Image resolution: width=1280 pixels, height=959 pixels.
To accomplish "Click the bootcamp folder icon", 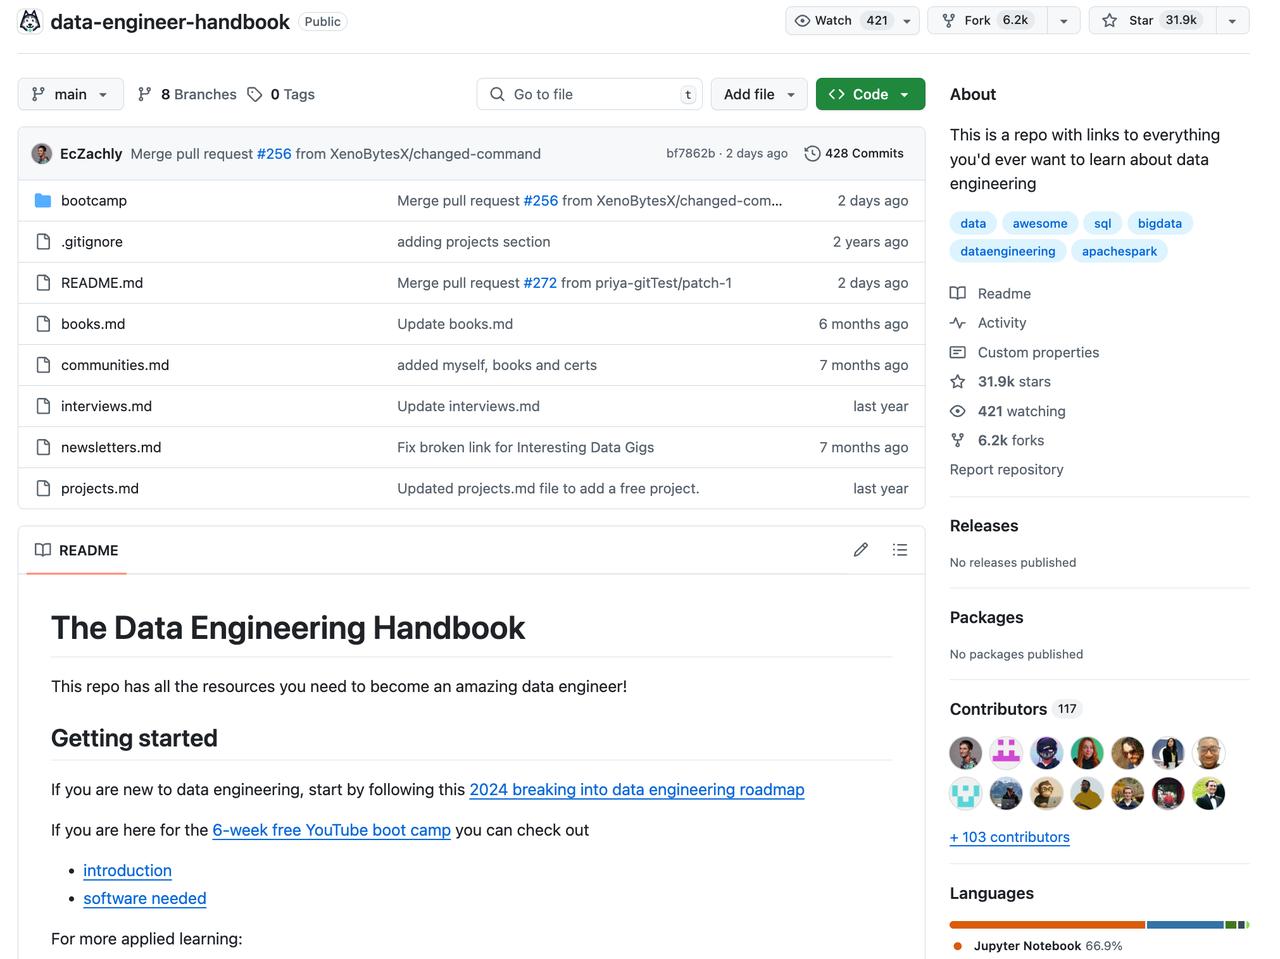I will pyautogui.click(x=43, y=200).
